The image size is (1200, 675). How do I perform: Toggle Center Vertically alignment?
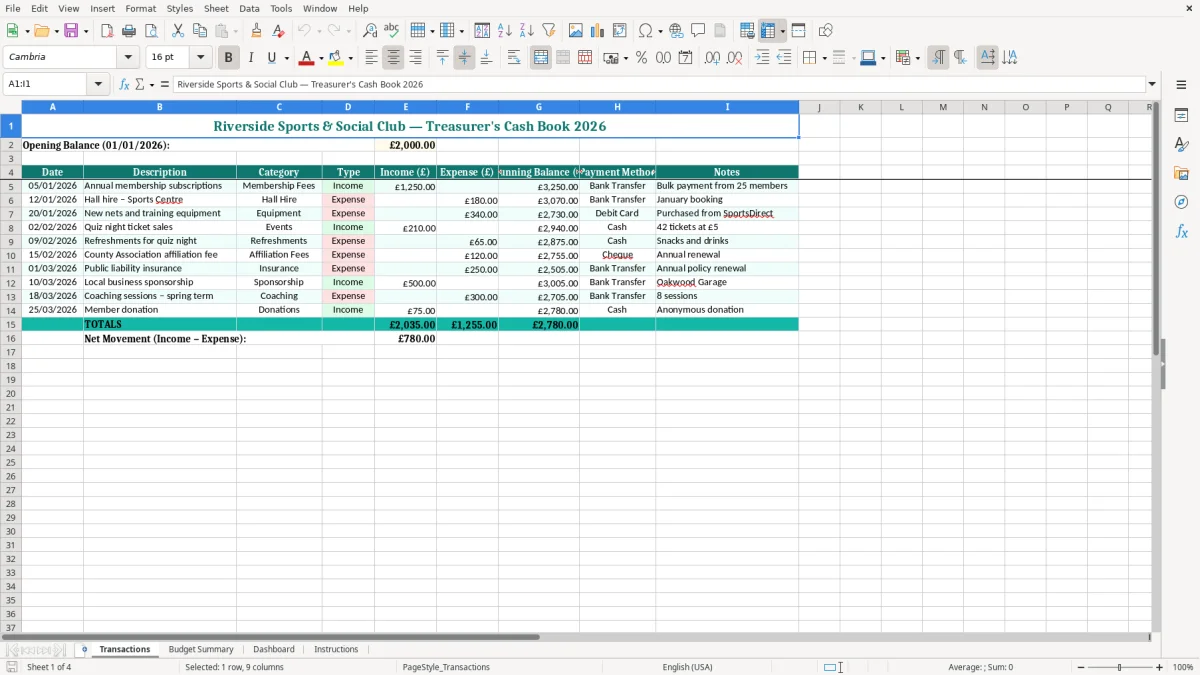coord(464,58)
